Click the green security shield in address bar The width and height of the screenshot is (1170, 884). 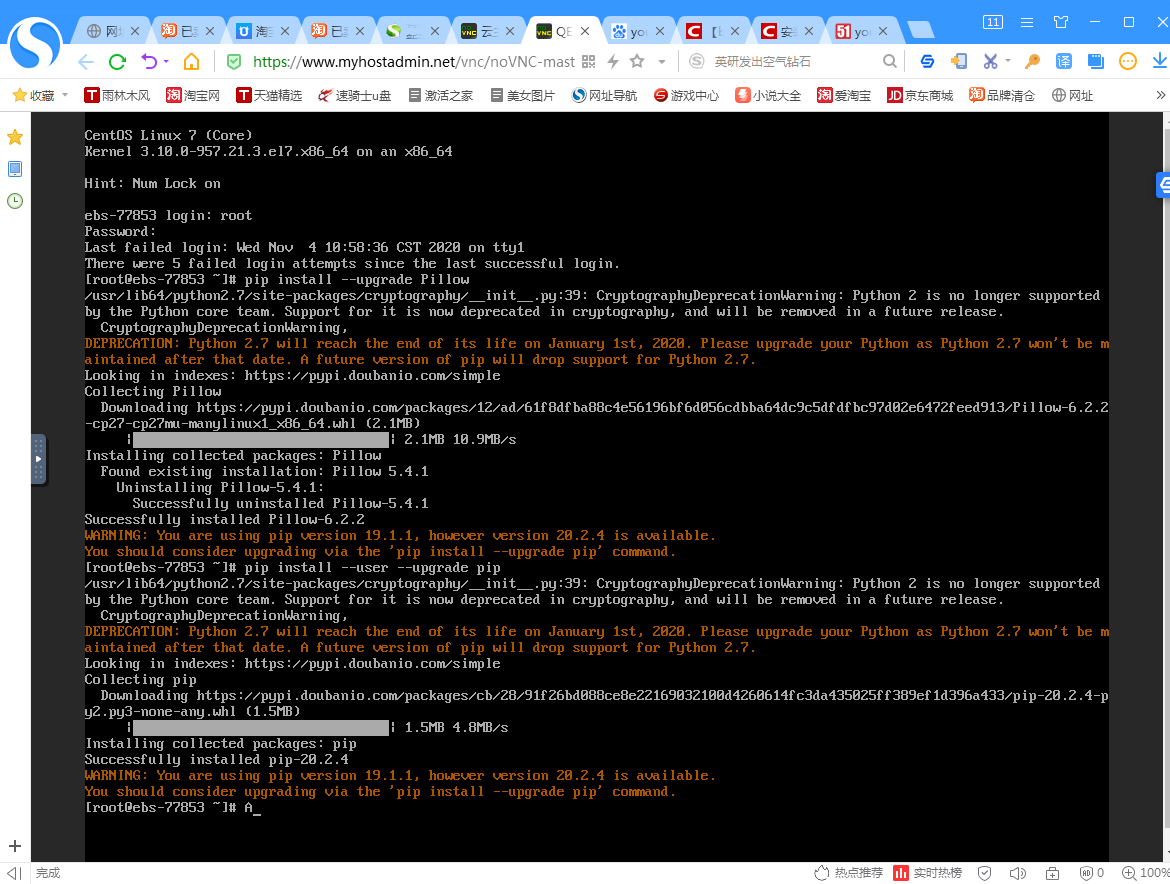pyautogui.click(x=234, y=61)
